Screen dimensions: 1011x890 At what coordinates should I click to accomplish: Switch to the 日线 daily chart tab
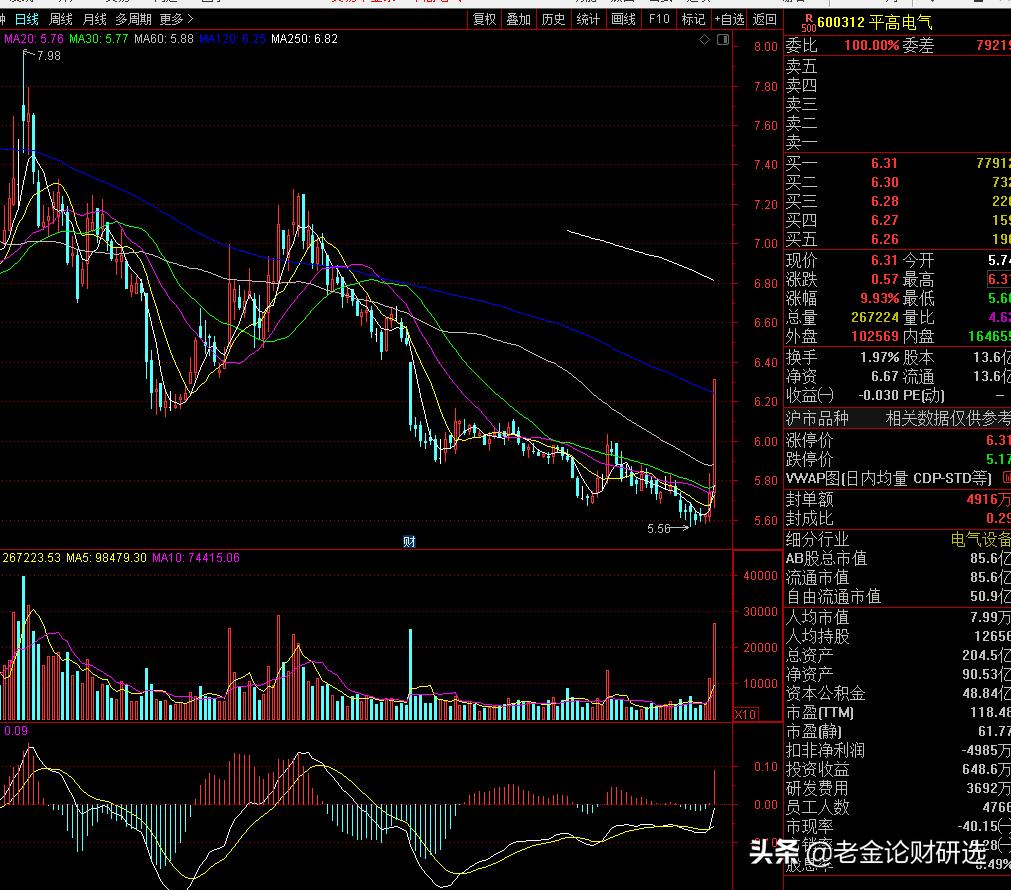click(x=26, y=19)
